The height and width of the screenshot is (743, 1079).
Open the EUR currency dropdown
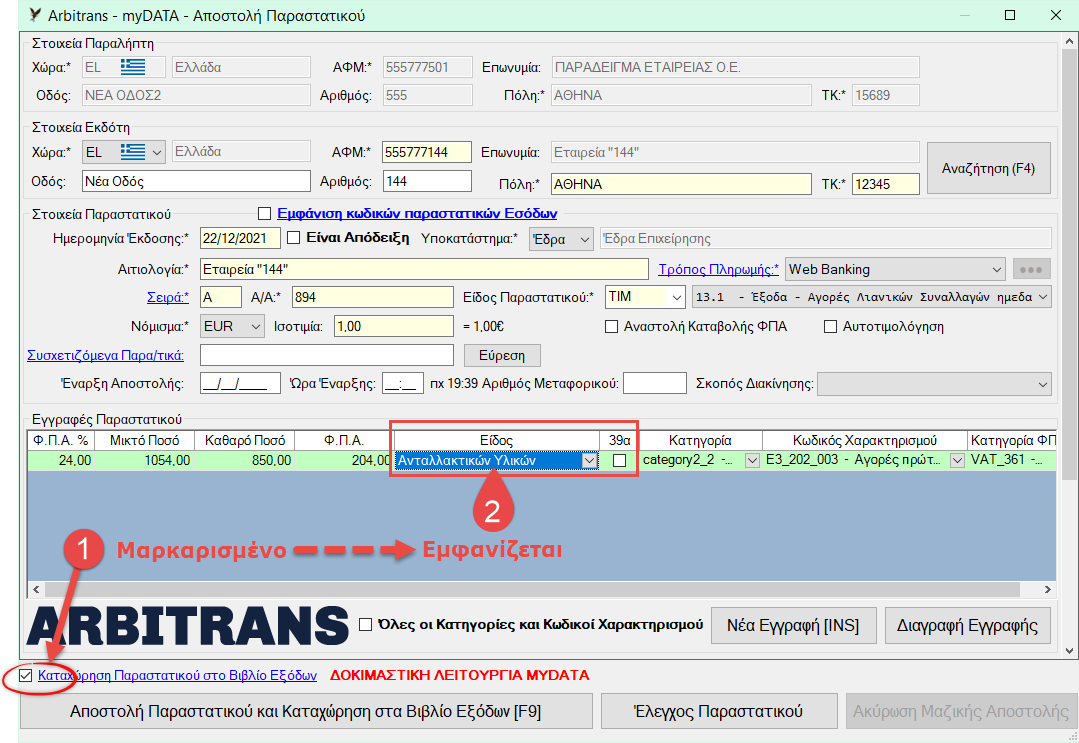pyautogui.click(x=256, y=326)
